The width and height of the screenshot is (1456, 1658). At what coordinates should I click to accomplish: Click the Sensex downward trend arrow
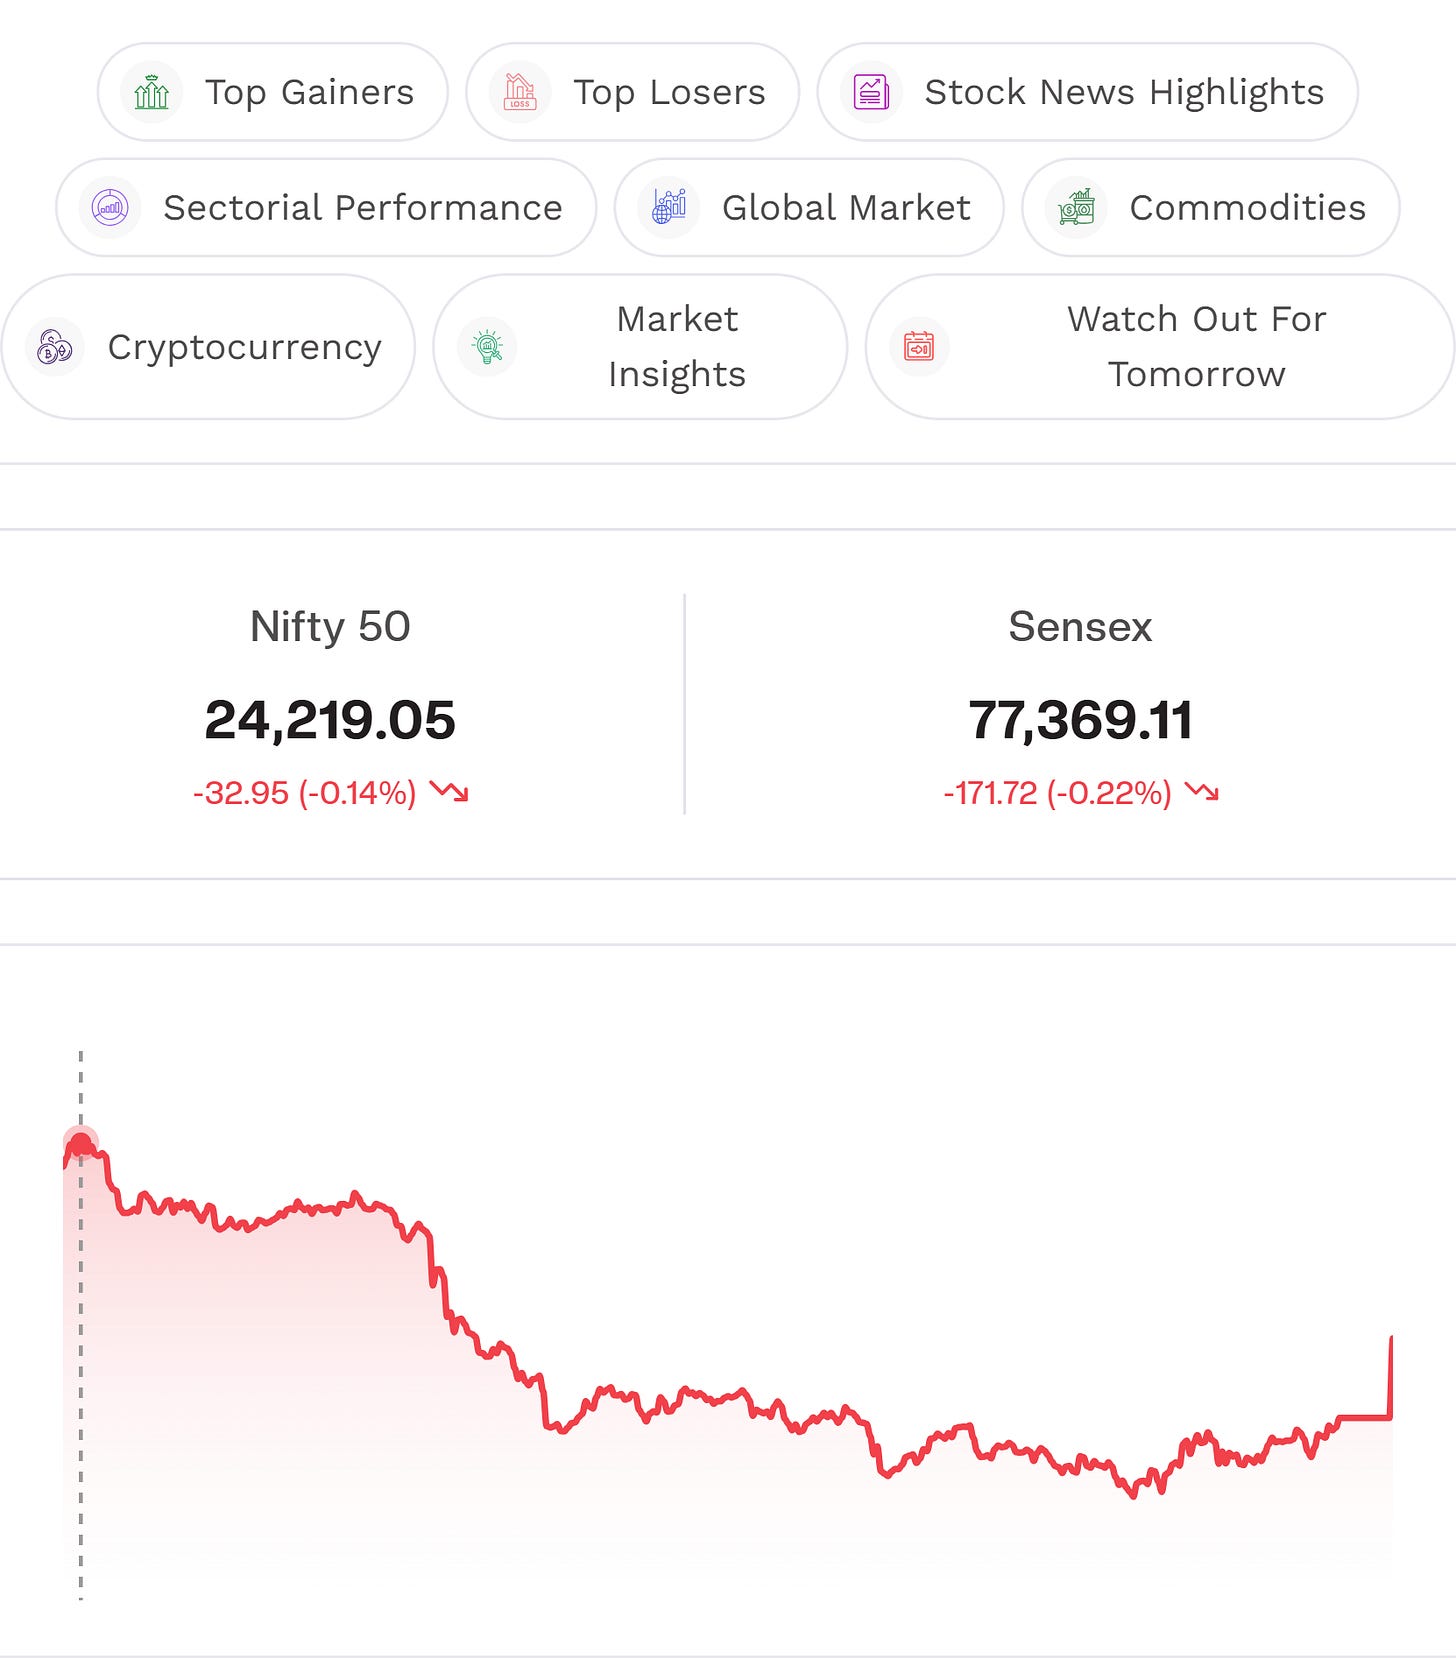point(1202,792)
